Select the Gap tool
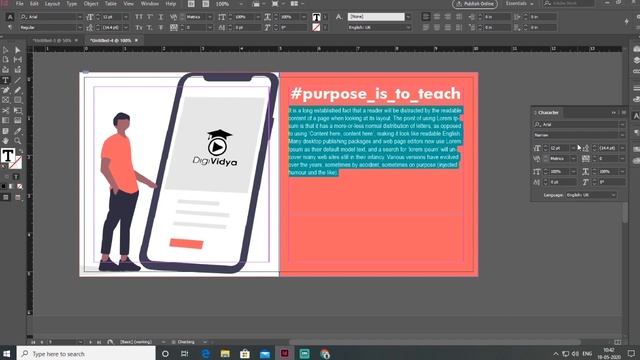This screenshot has height=360, width=640. coord(18,60)
